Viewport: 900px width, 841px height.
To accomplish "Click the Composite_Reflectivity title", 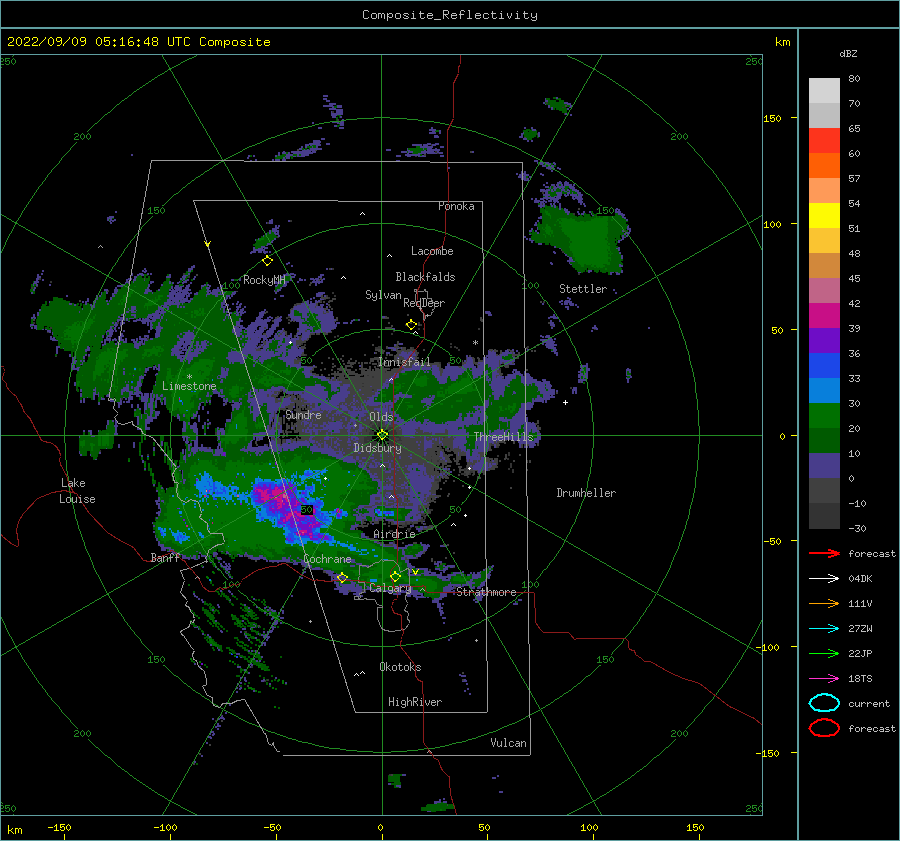I will click(450, 15).
